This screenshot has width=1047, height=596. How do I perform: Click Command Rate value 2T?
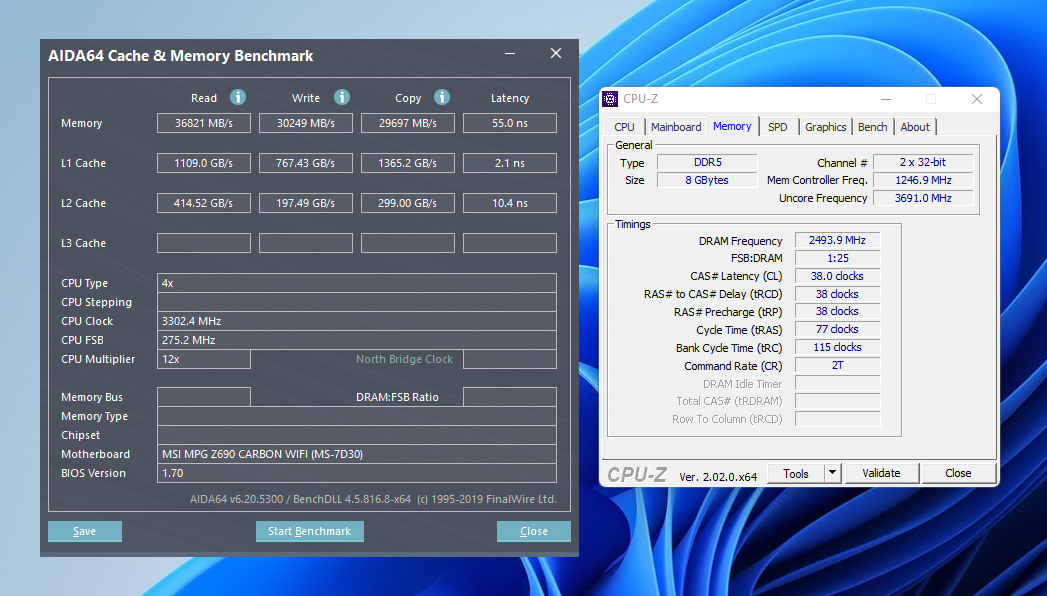[x=837, y=365]
